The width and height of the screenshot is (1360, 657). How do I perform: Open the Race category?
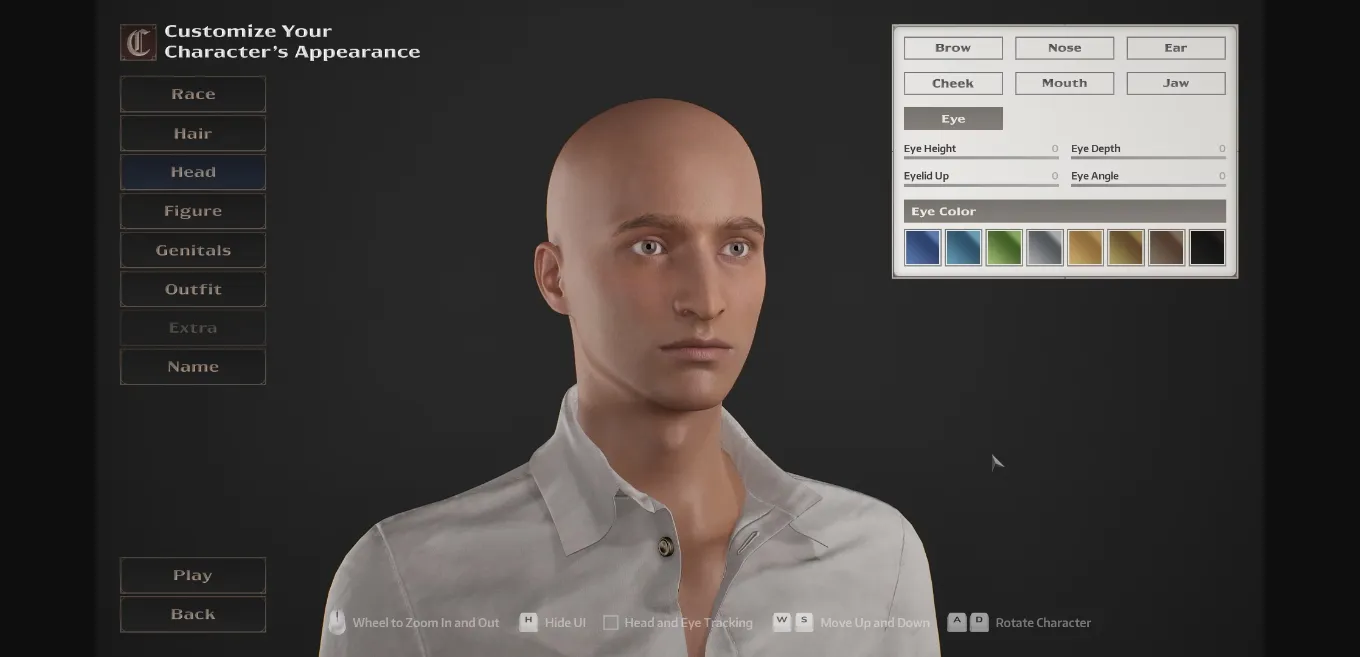(x=193, y=94)
